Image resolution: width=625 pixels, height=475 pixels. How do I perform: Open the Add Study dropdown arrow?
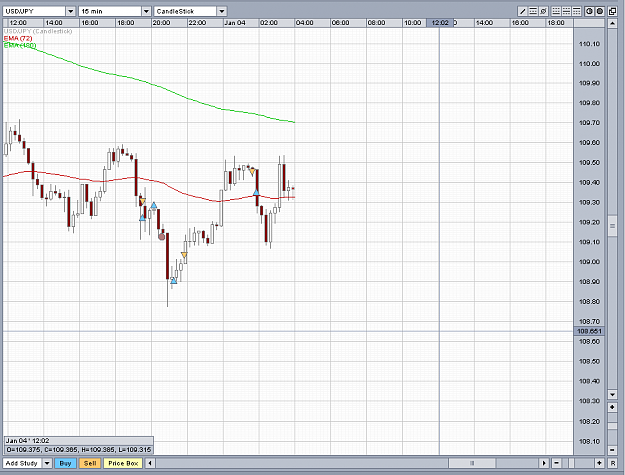click(x=47, y=463)
